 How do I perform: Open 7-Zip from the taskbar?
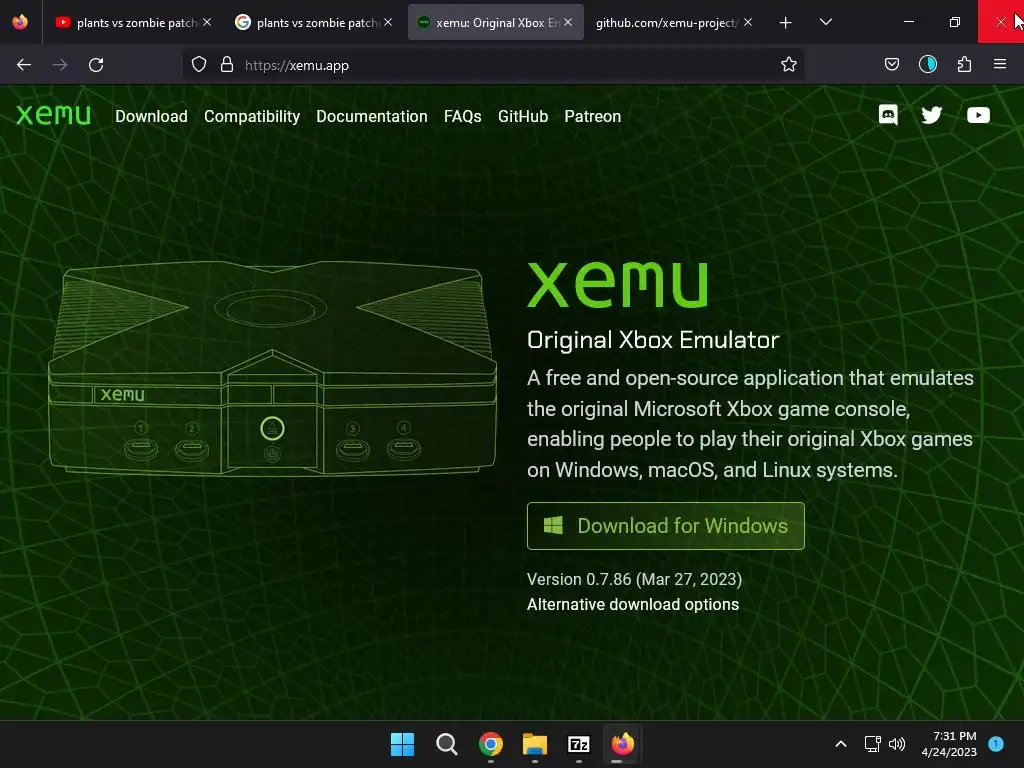coord(579,744)
